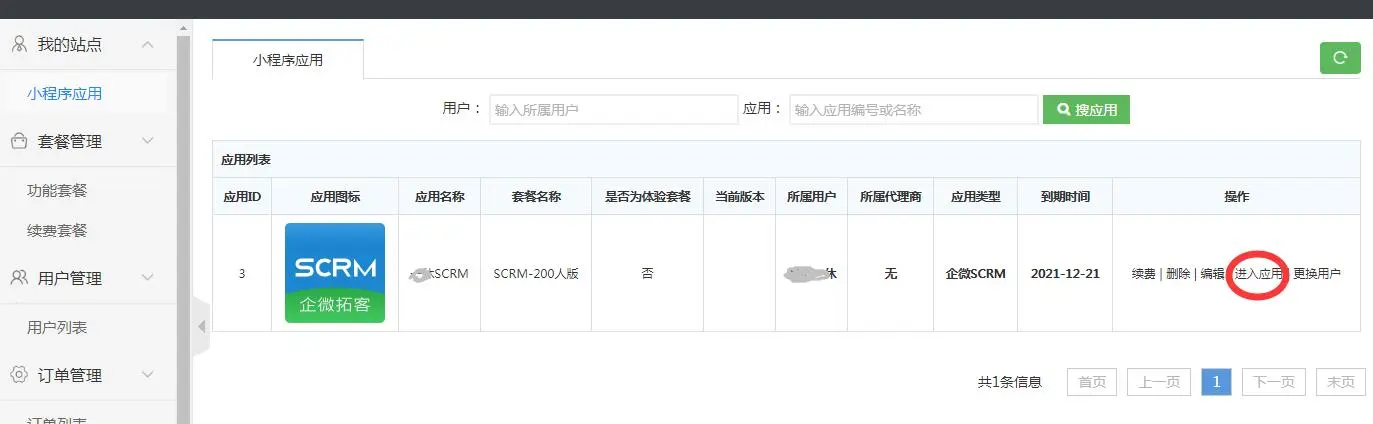Click the green refresh icon button

(1340, 57)
